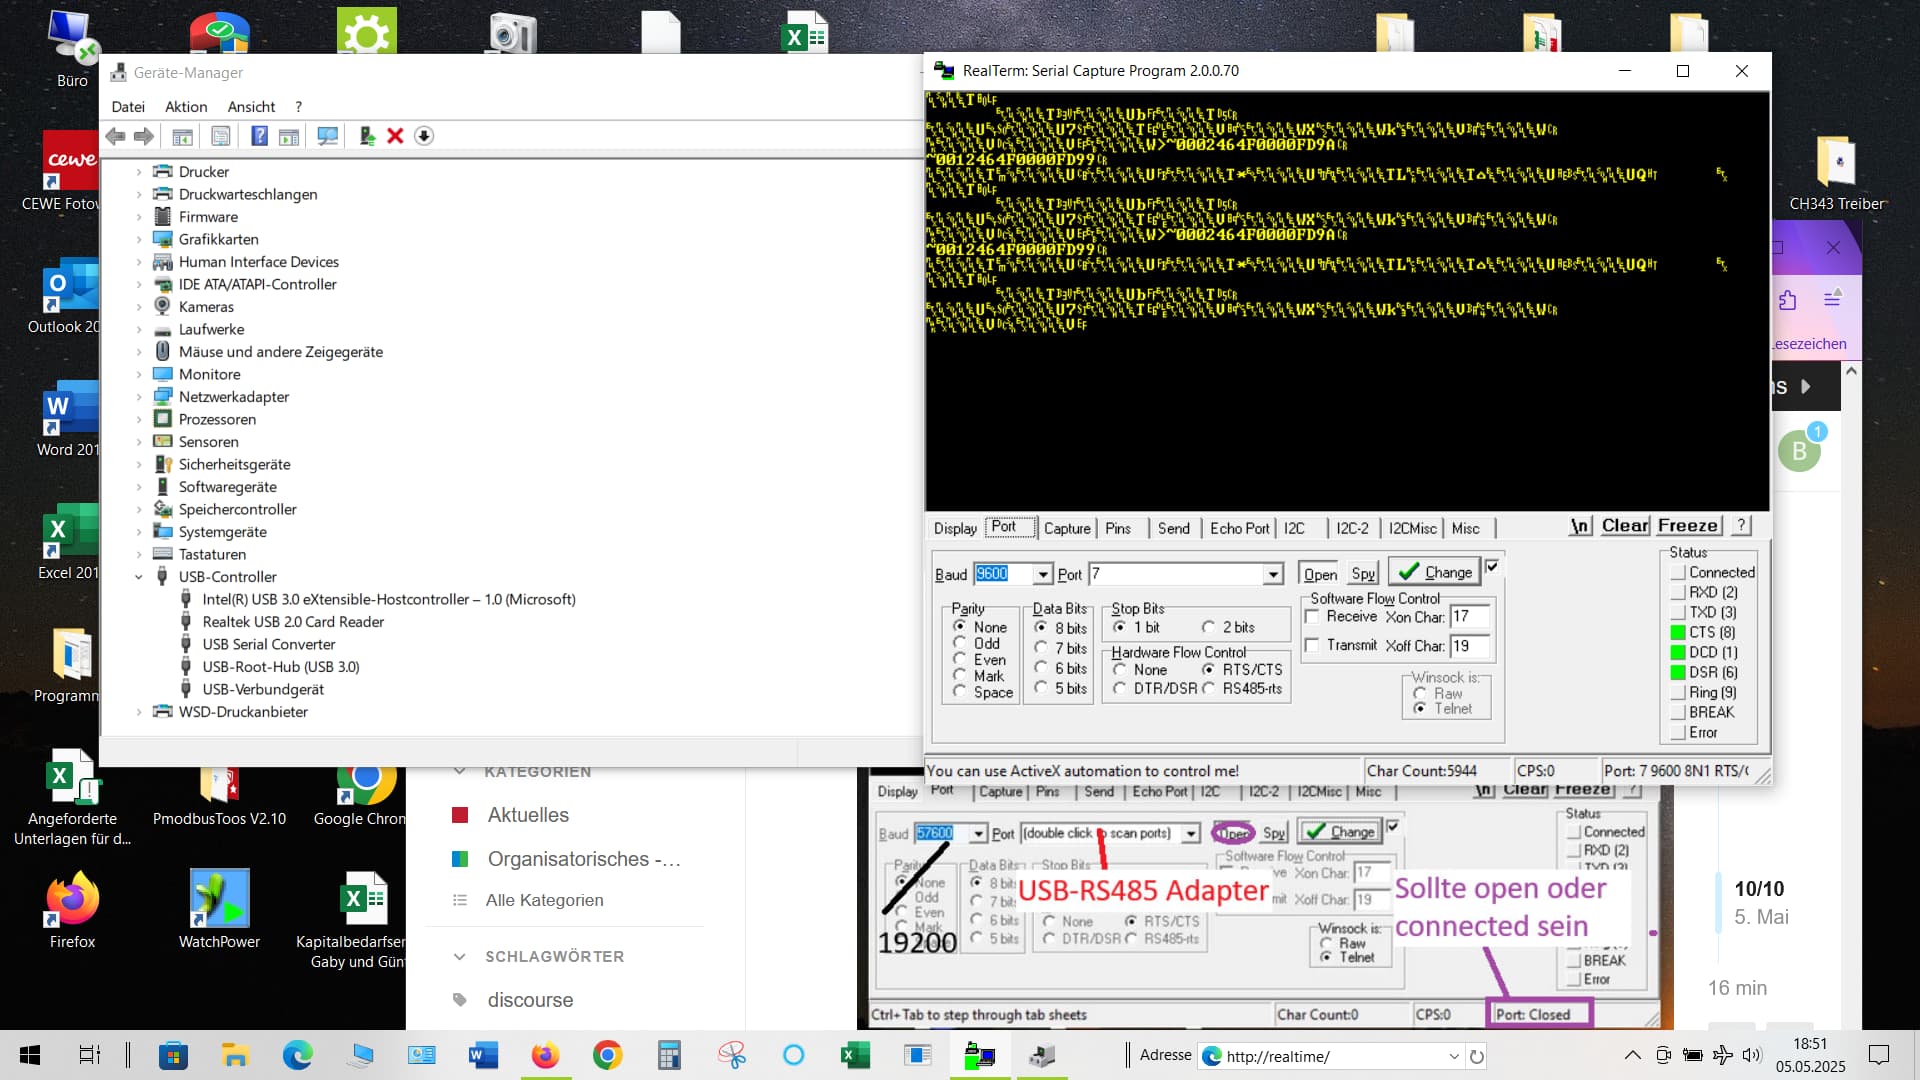Open the Task View taskbar button
The width and height of the screenshot is (1920, 1080).
pyautogui.click(x=89, y=1055)
